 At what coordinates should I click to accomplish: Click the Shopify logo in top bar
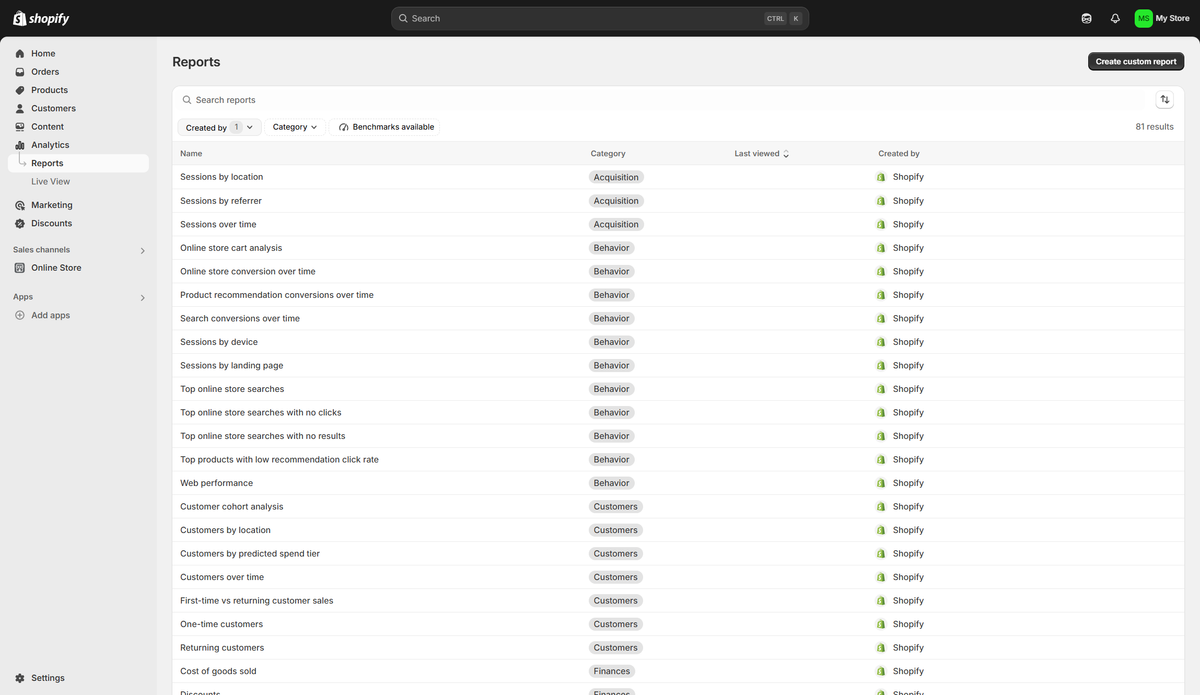click(x=40, y=18)
